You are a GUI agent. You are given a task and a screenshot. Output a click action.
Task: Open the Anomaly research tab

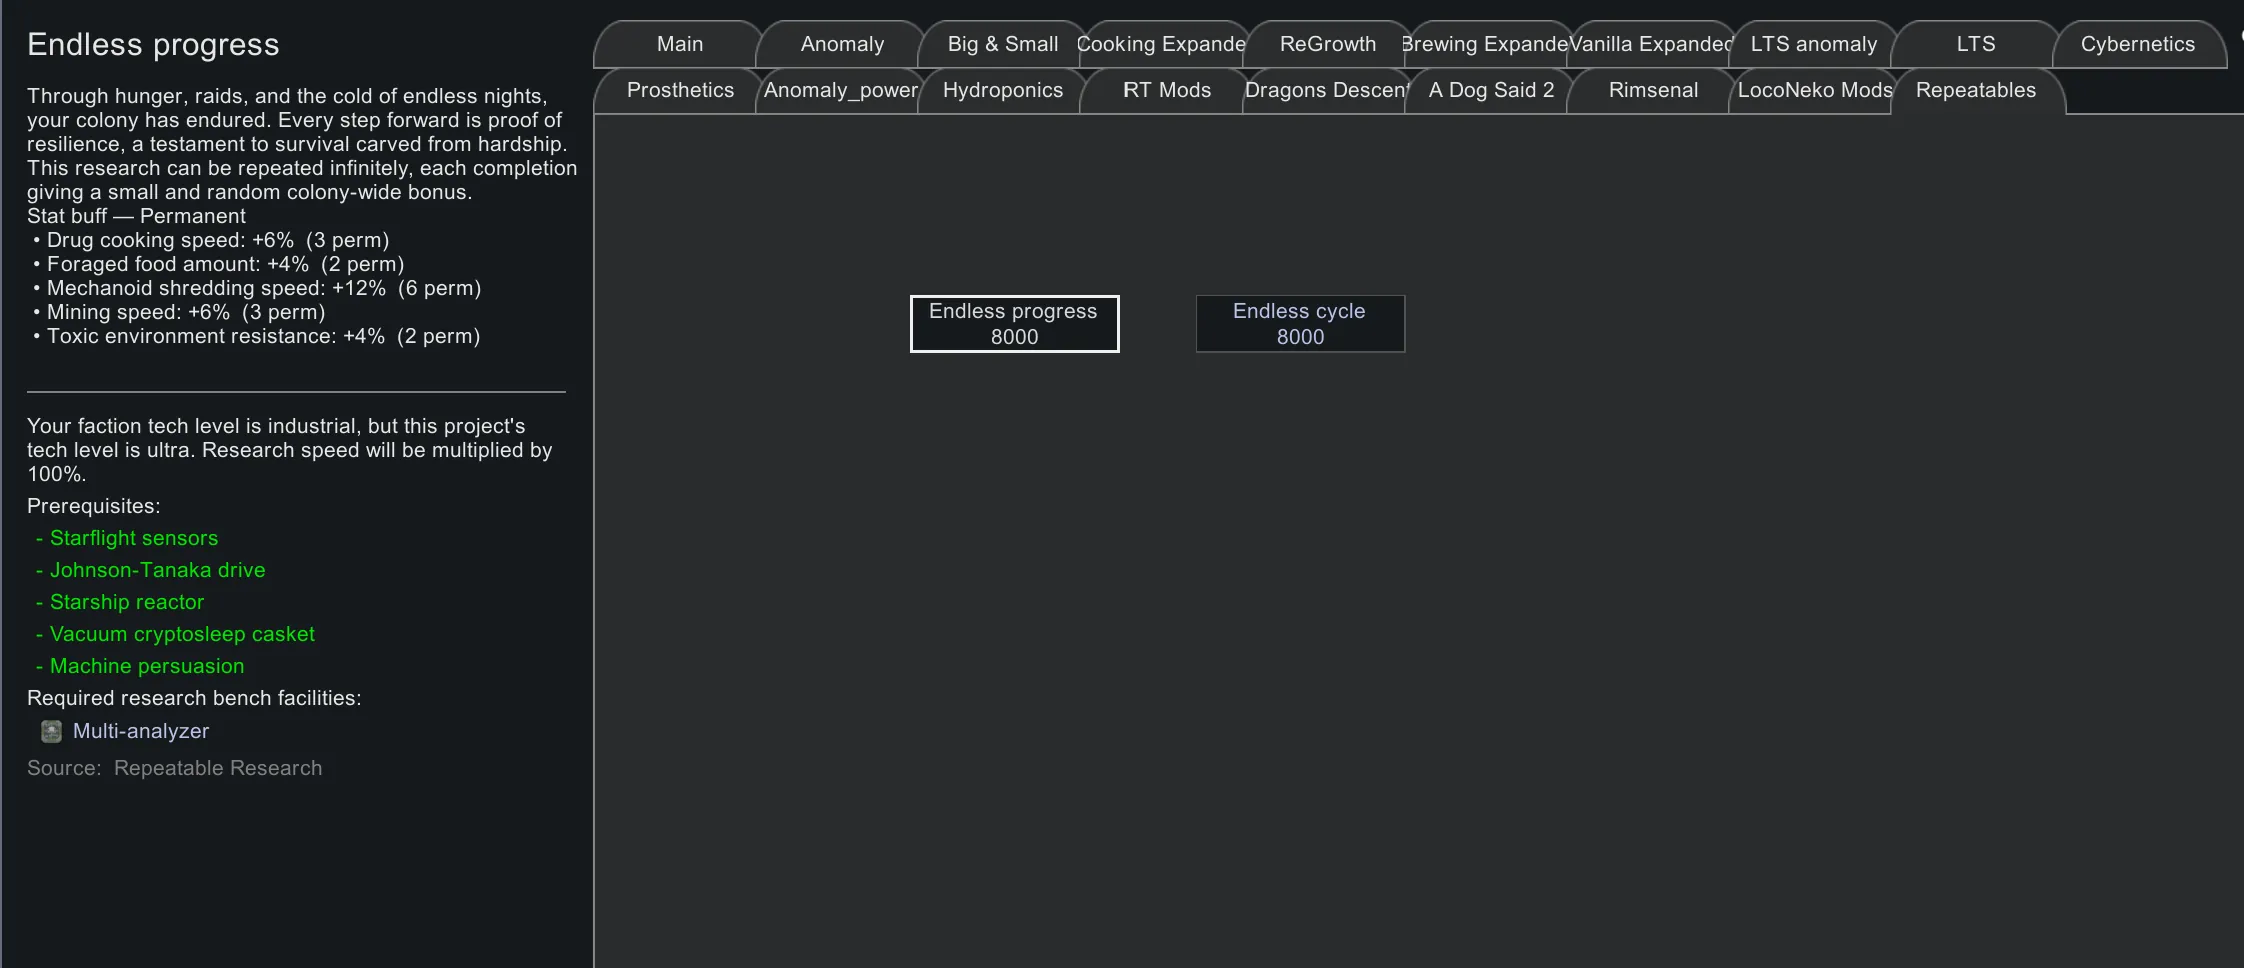842,44
